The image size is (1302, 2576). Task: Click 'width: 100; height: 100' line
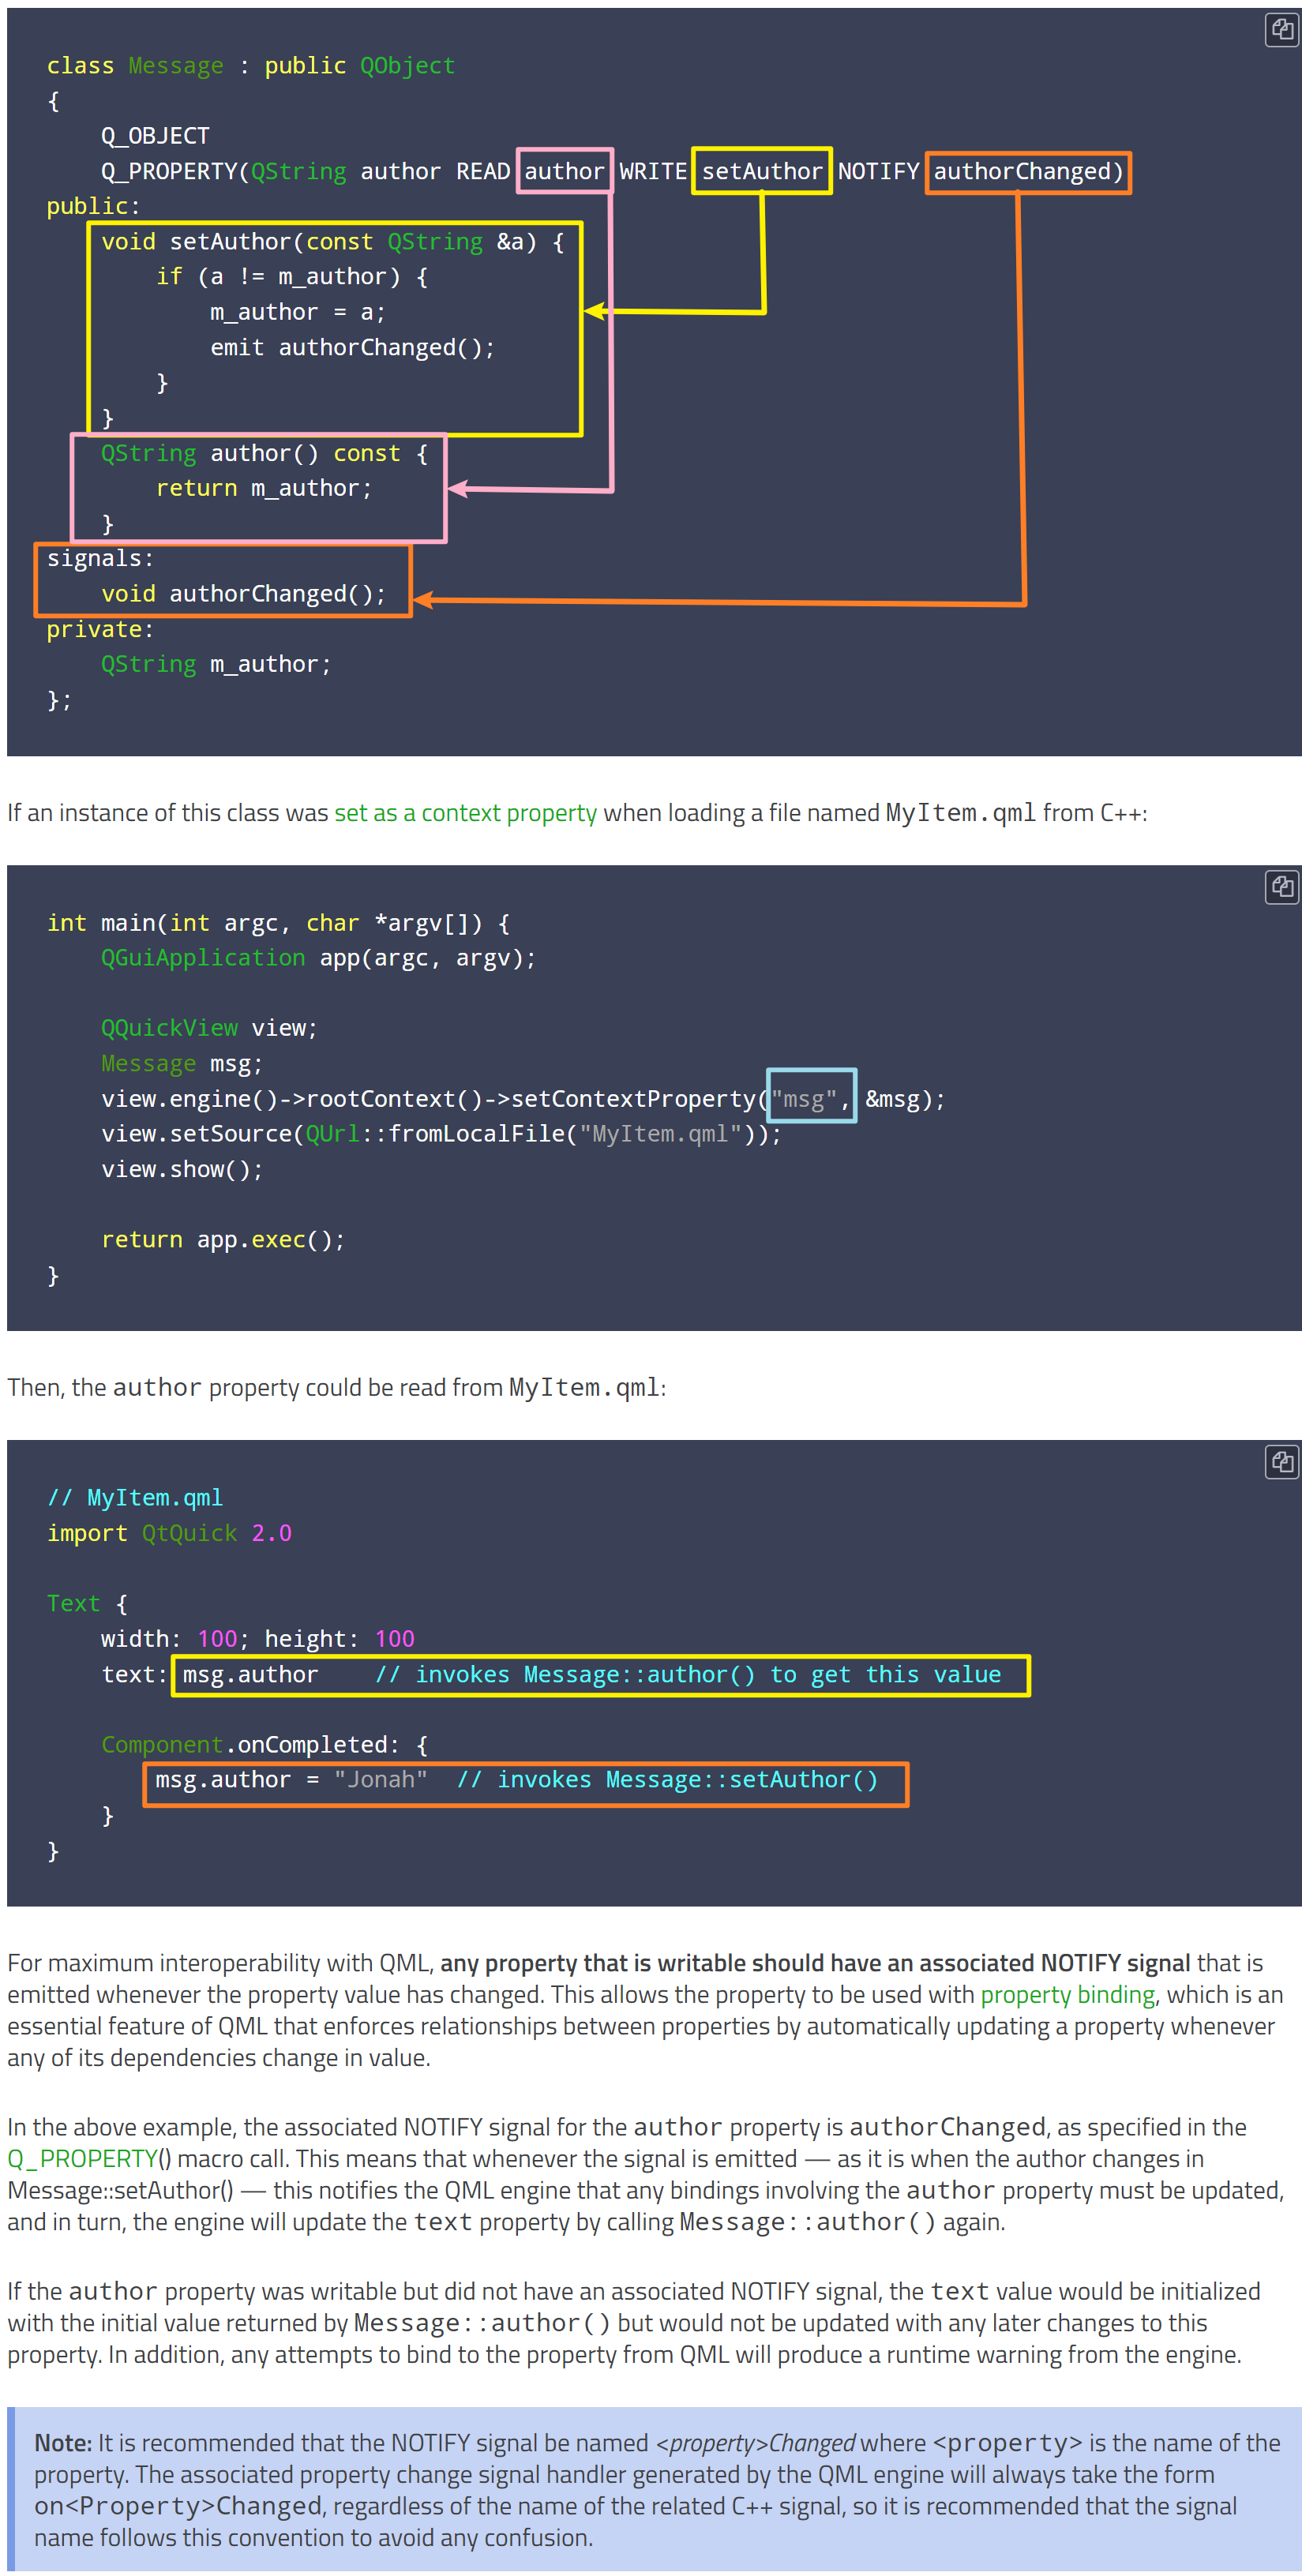(x=257, y=1639)
